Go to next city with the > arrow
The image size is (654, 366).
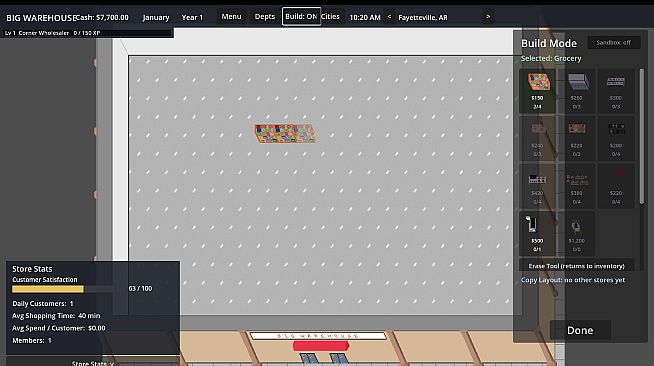pos(488,17)
